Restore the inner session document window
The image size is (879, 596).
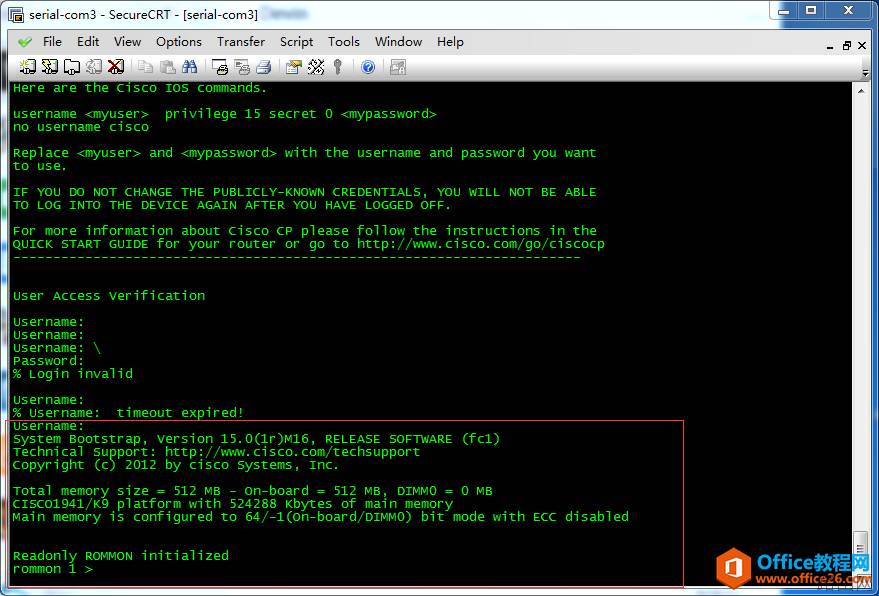(846, 46)
